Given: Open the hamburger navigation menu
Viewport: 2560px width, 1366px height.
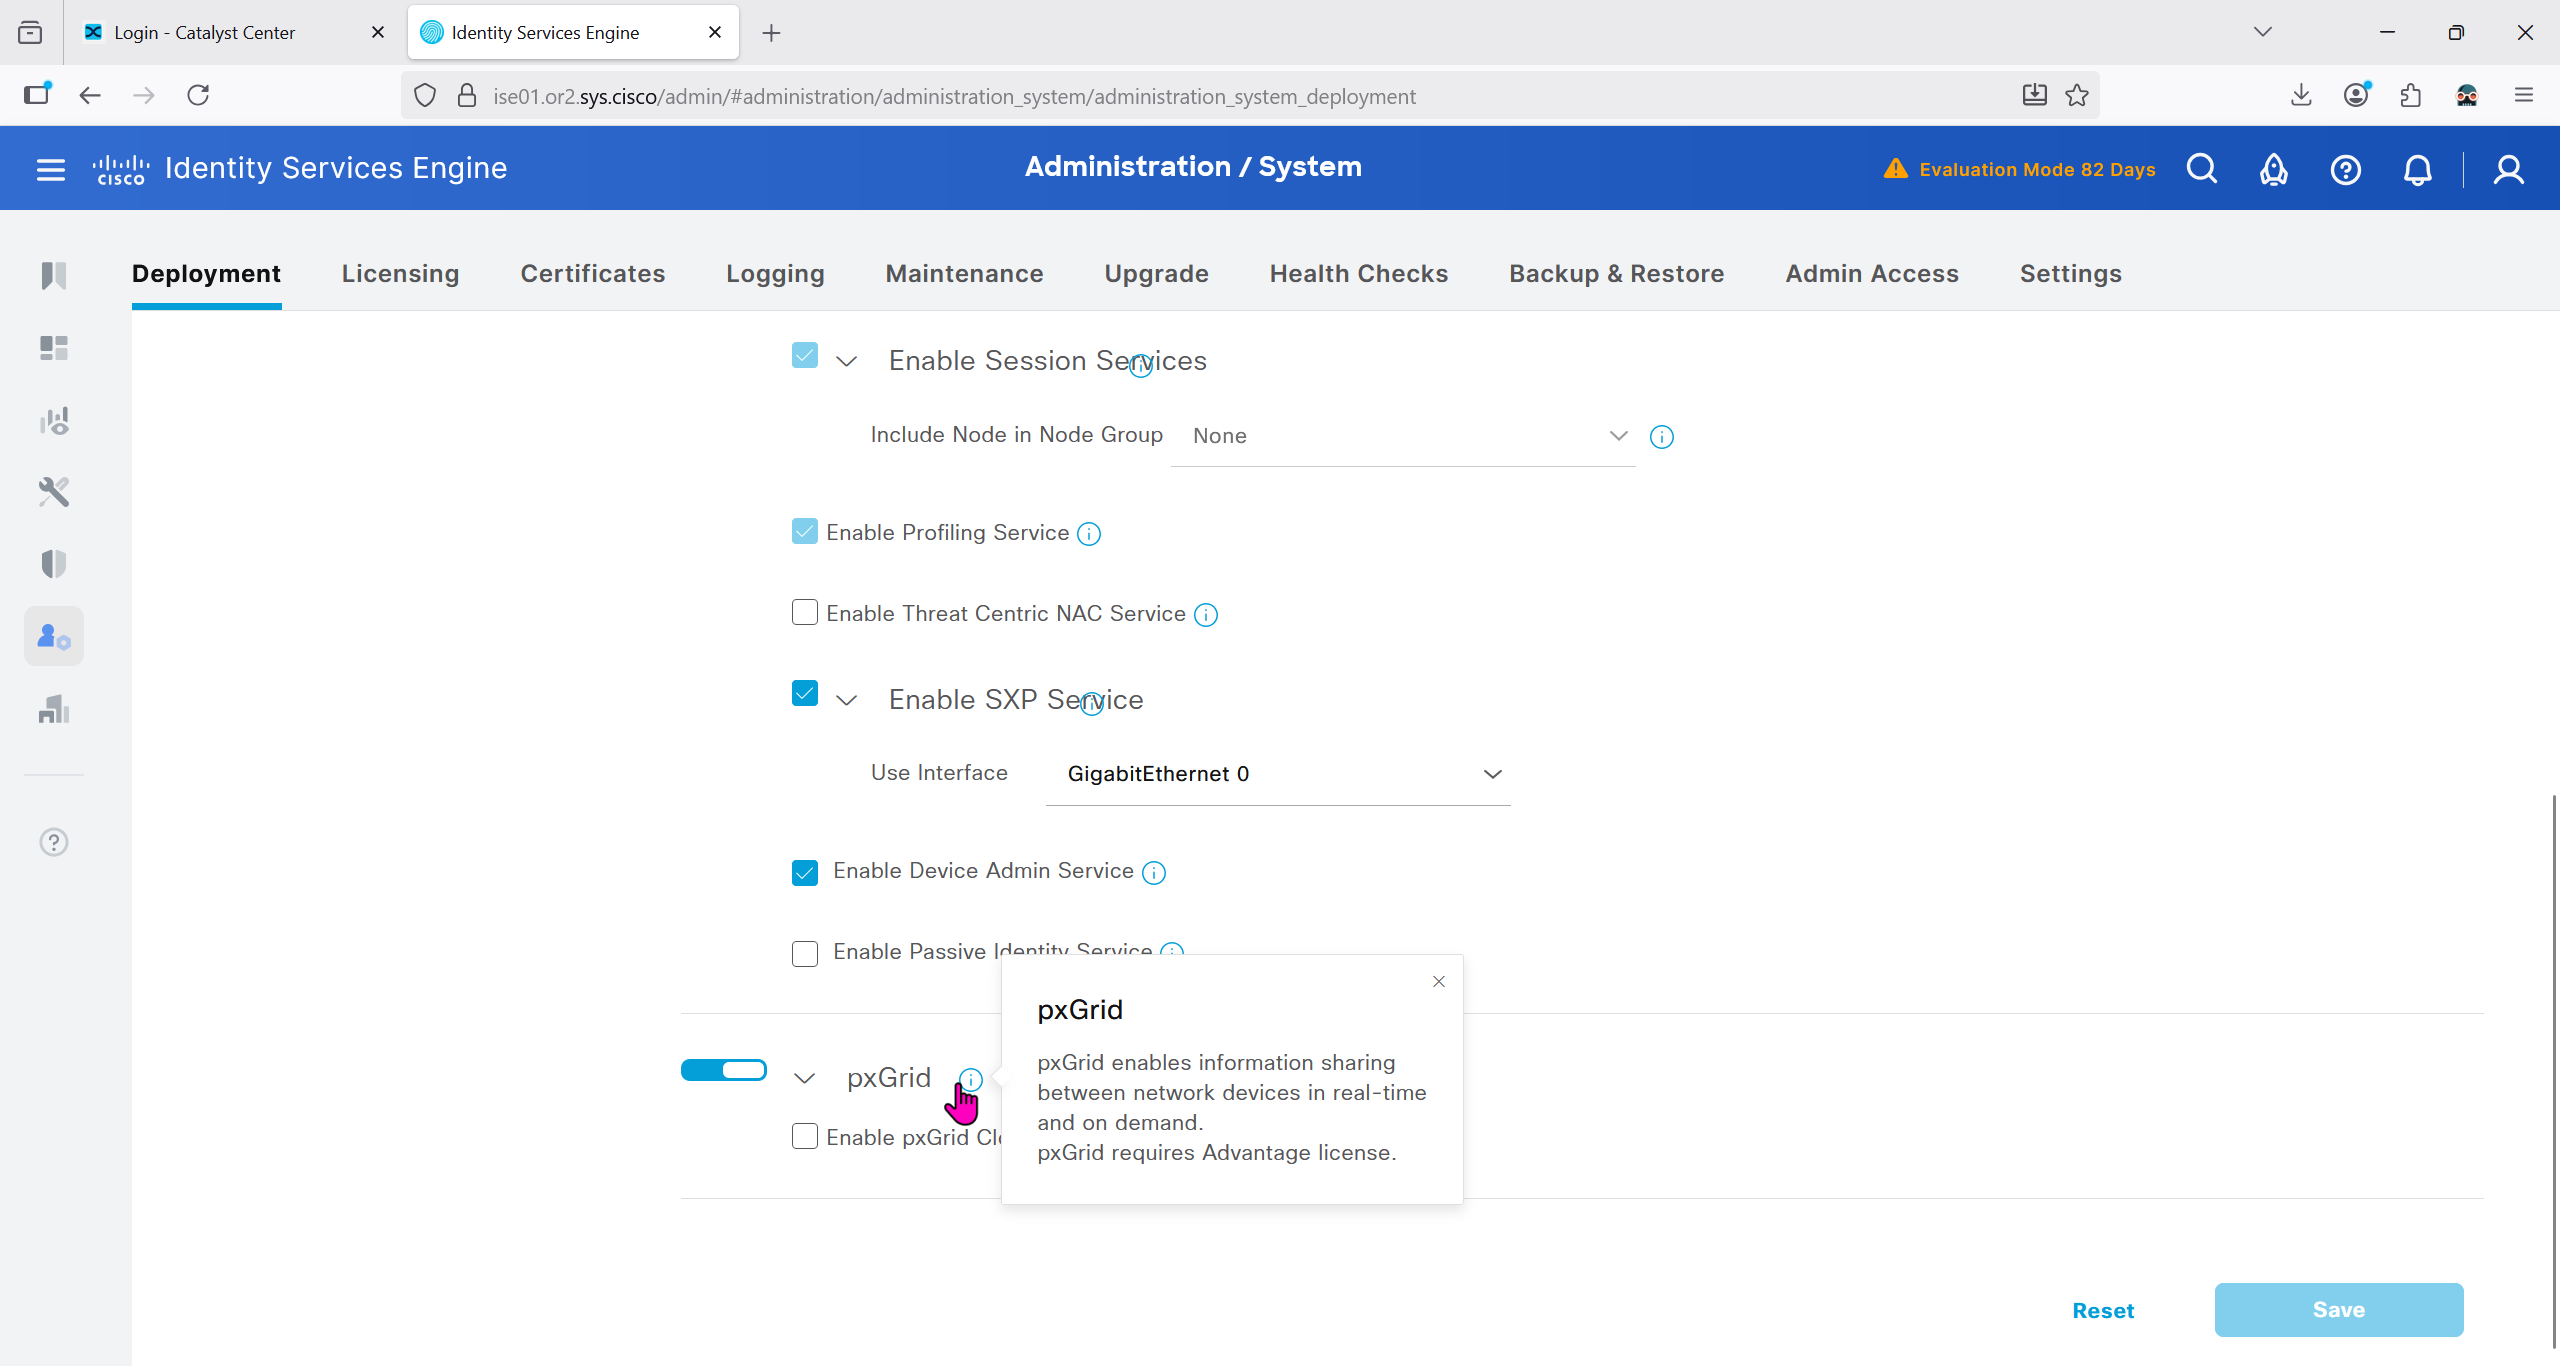Looking at the screenshot, I should pos(50,169).
